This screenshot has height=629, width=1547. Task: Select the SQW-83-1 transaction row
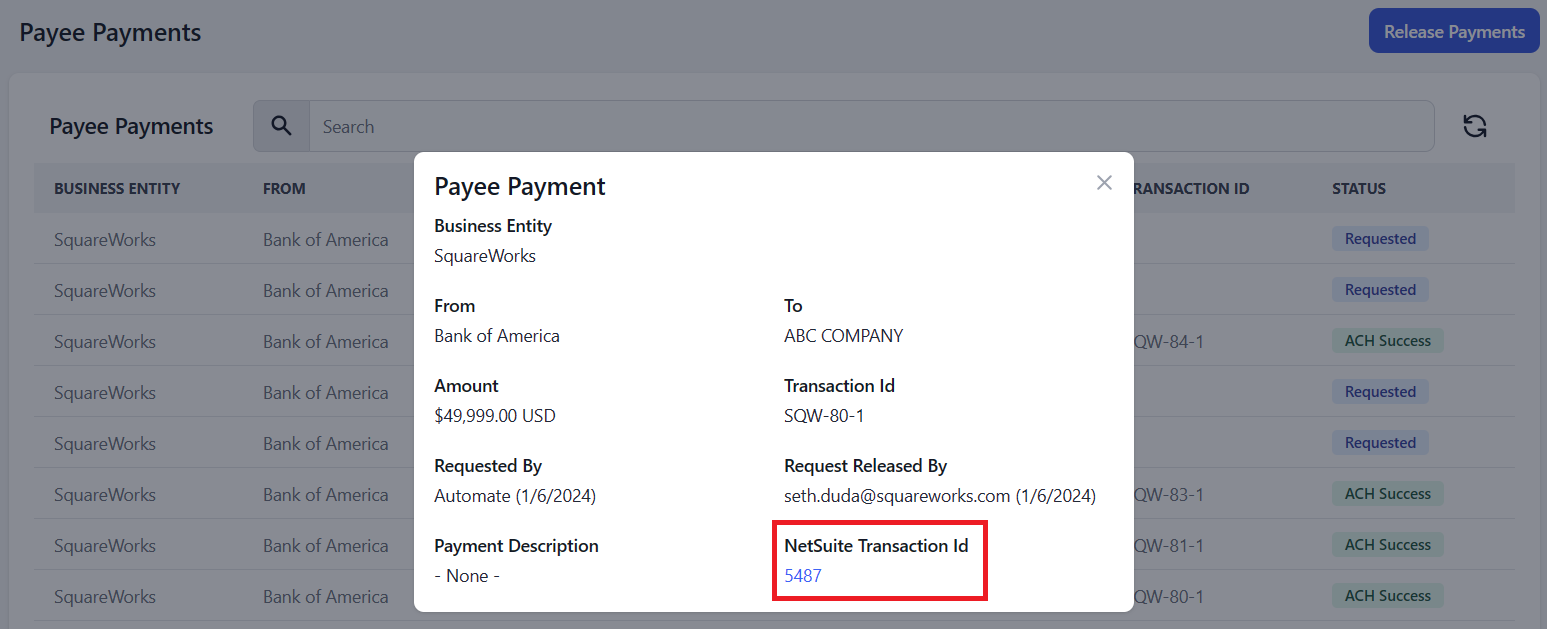1168,495
